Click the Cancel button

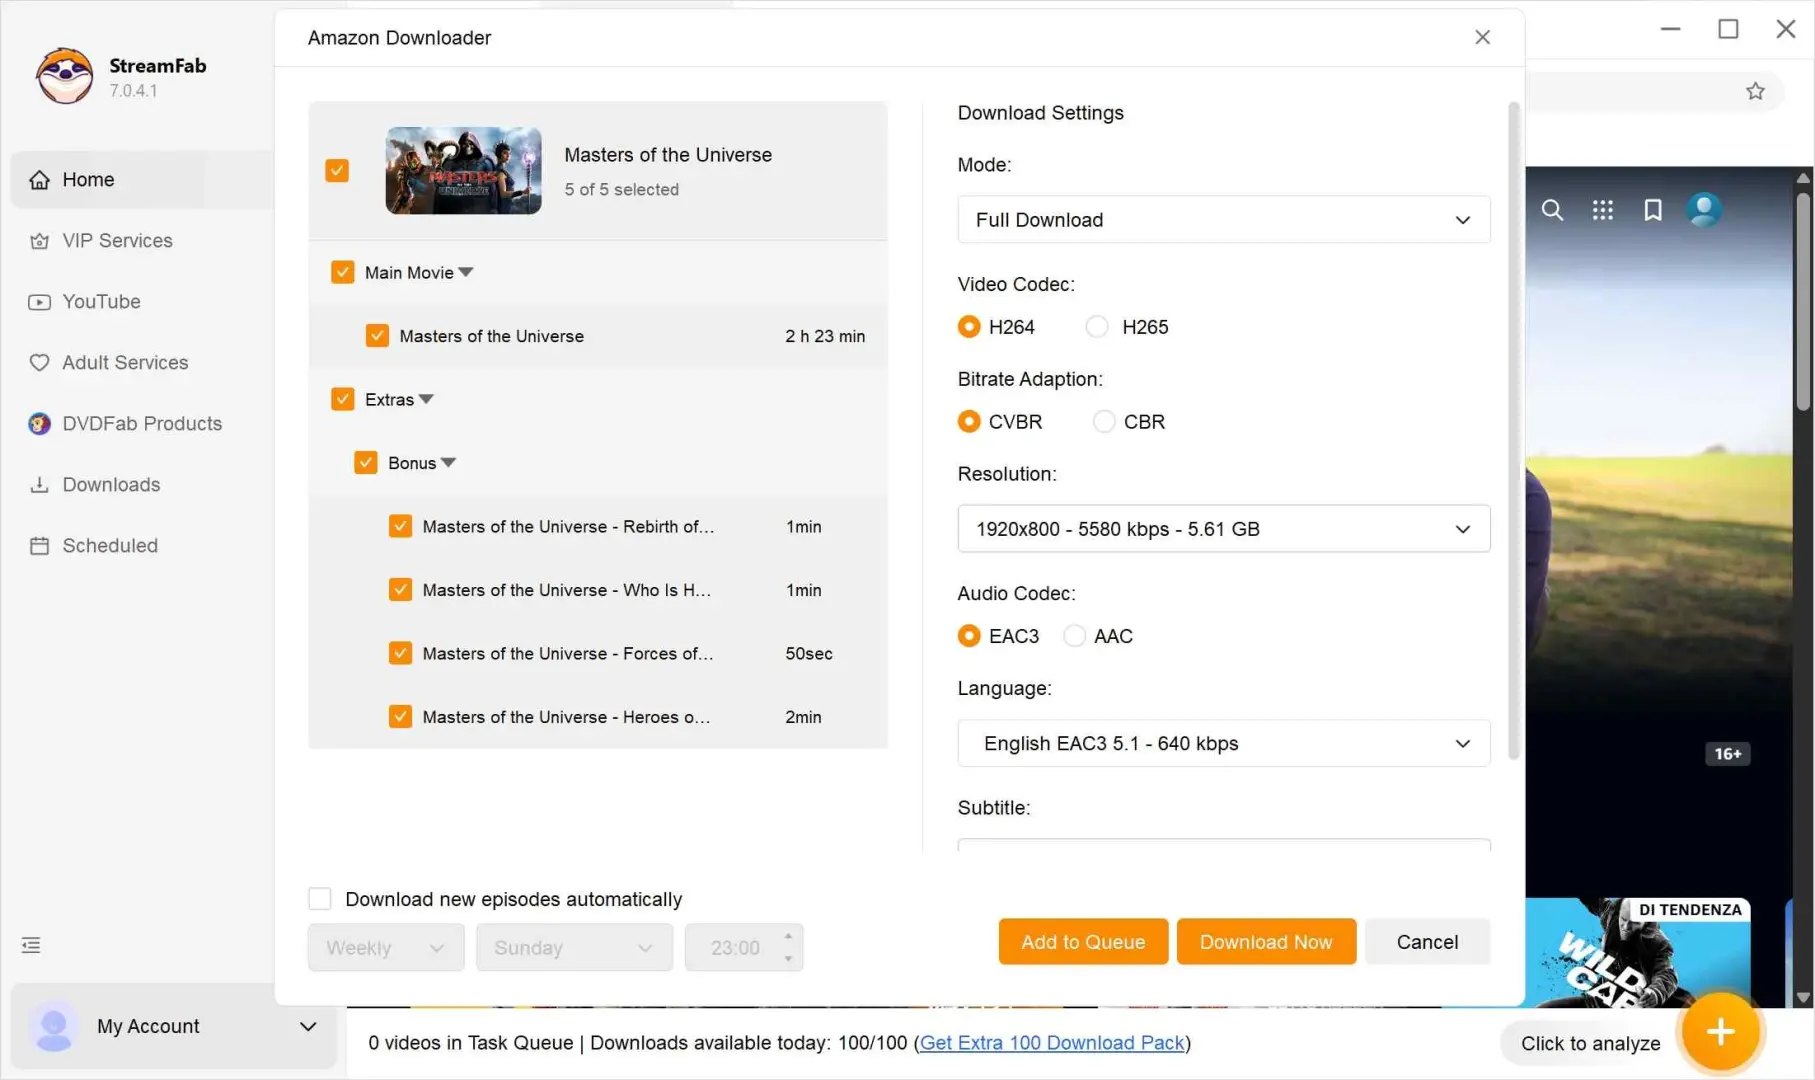click(1427, 942)
